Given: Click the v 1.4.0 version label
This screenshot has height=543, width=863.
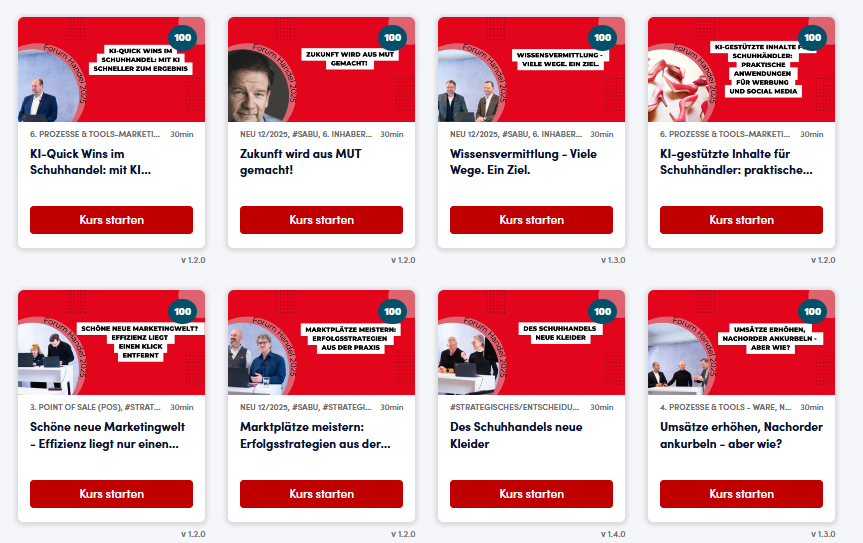Looking at the screenshot, I should (613, 534).
